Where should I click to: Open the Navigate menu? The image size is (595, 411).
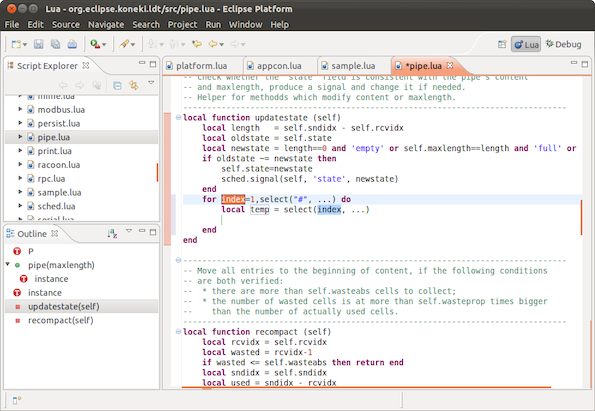click(106, 25)
